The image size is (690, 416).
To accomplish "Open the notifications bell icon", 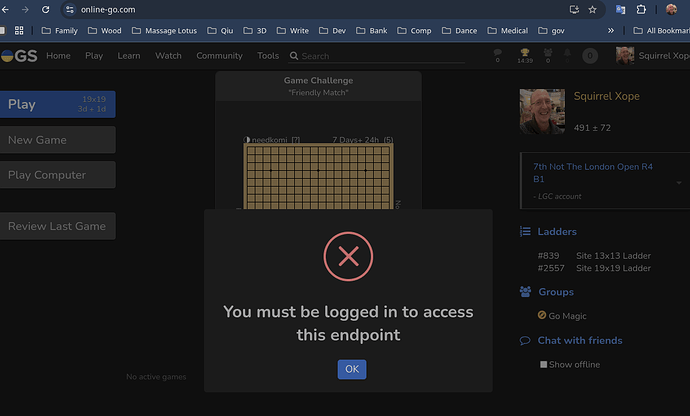I will click(567, 55).
